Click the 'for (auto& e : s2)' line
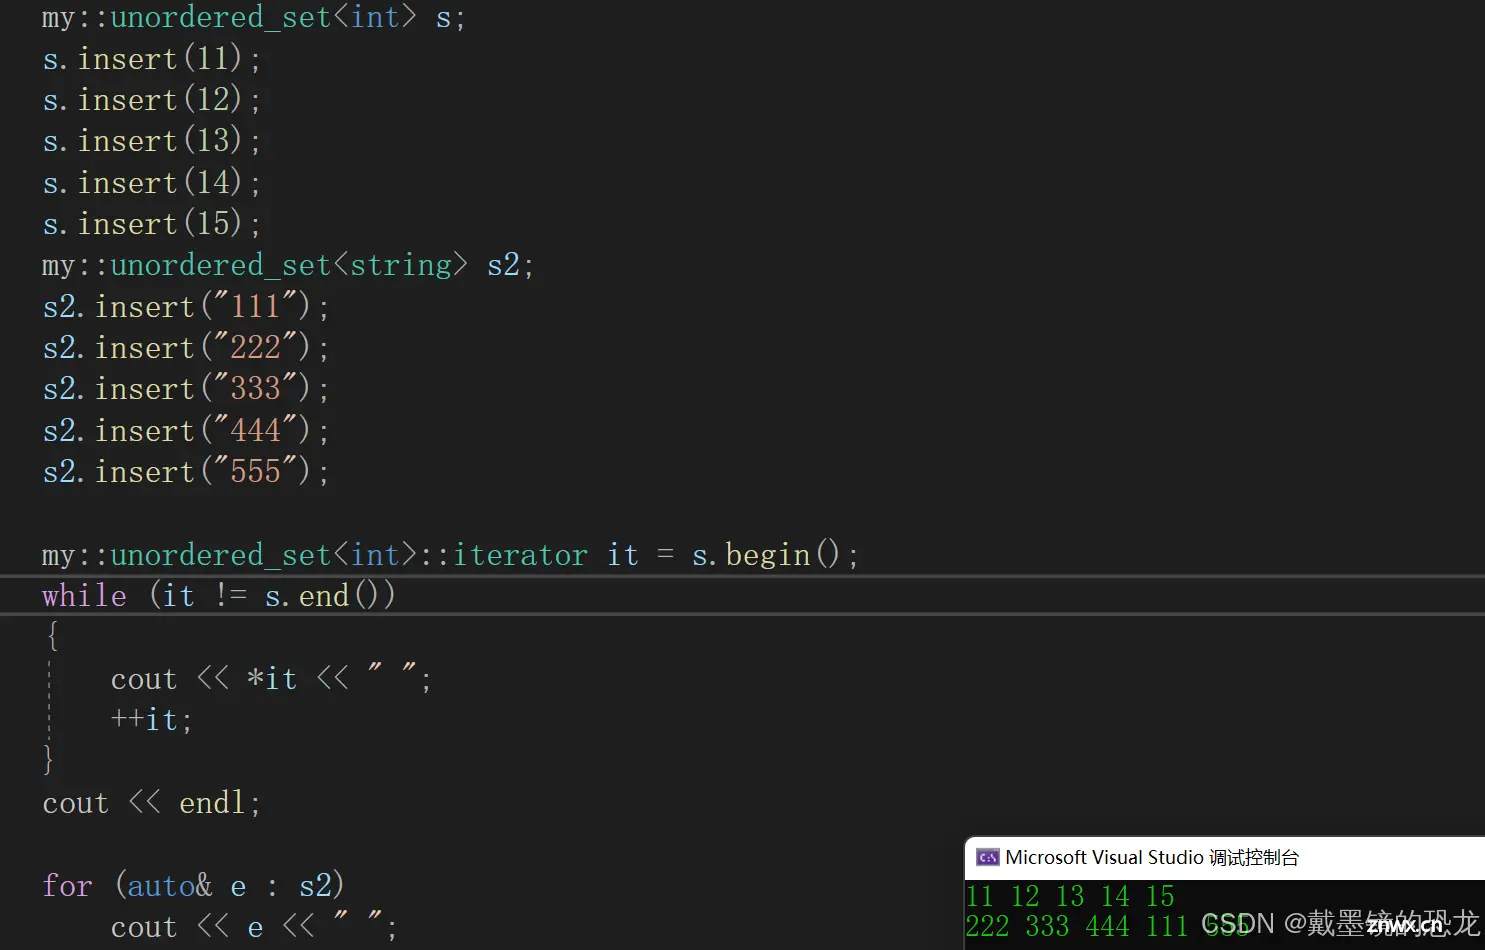1485x950 pixels. pos(193,886)
